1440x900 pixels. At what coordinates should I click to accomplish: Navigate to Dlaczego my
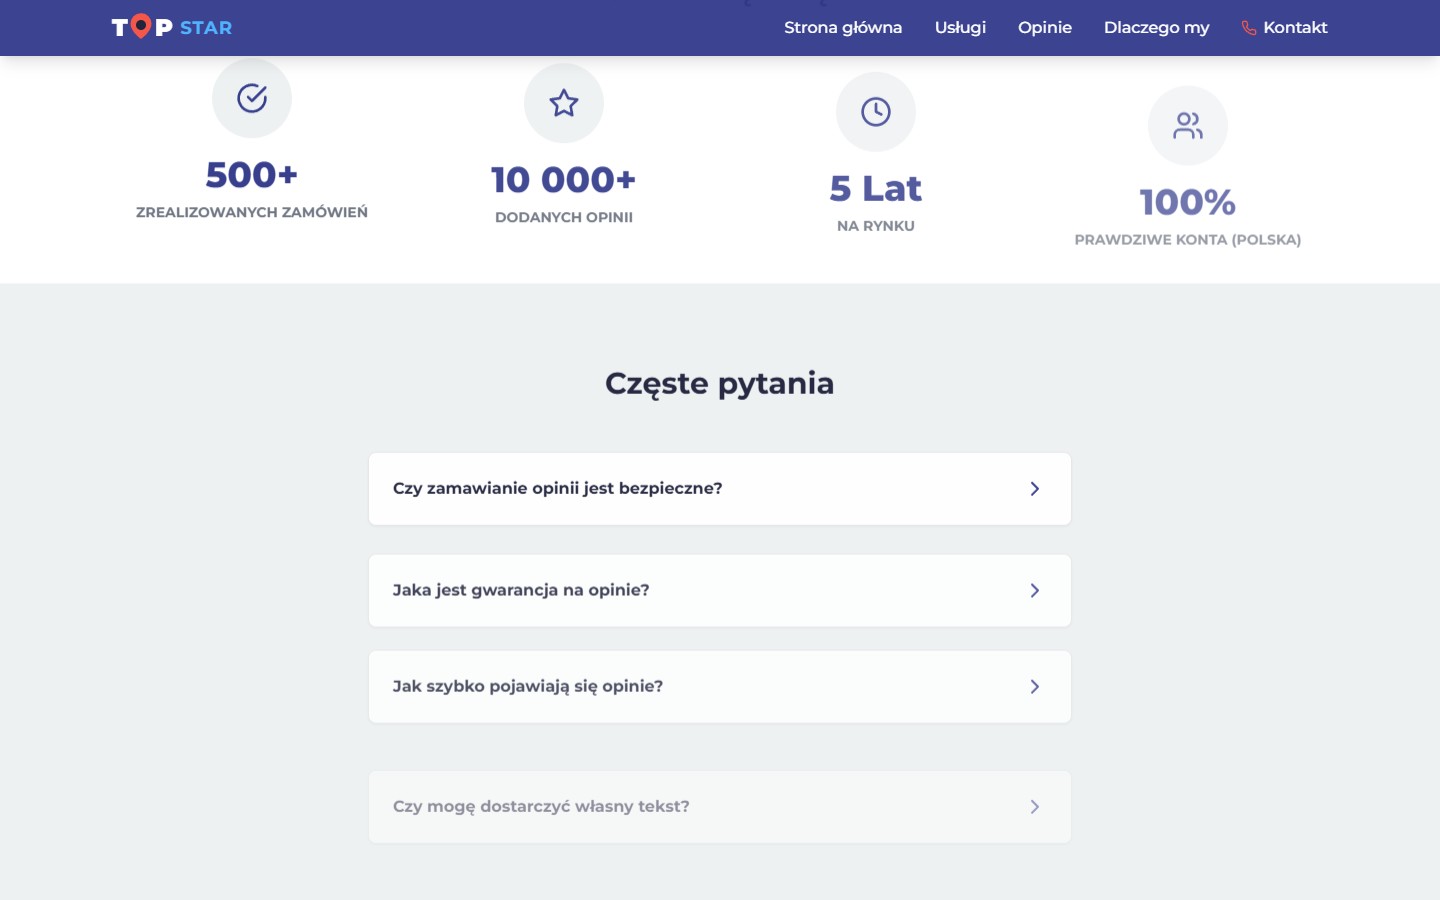[x=1157, y=28]
